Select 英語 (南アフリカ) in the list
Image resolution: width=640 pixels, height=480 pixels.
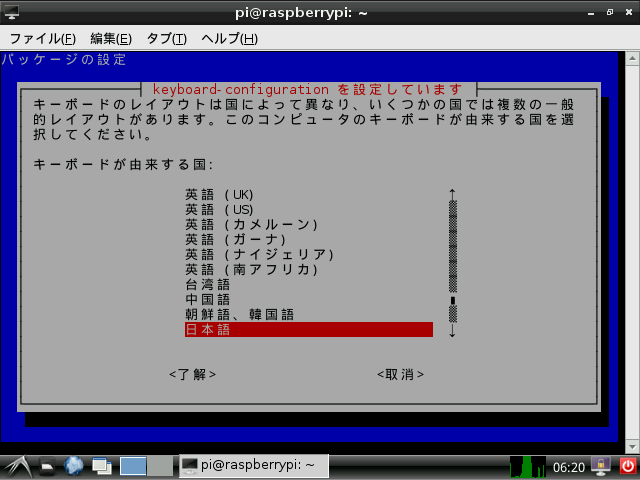click(x=251, y=270)
